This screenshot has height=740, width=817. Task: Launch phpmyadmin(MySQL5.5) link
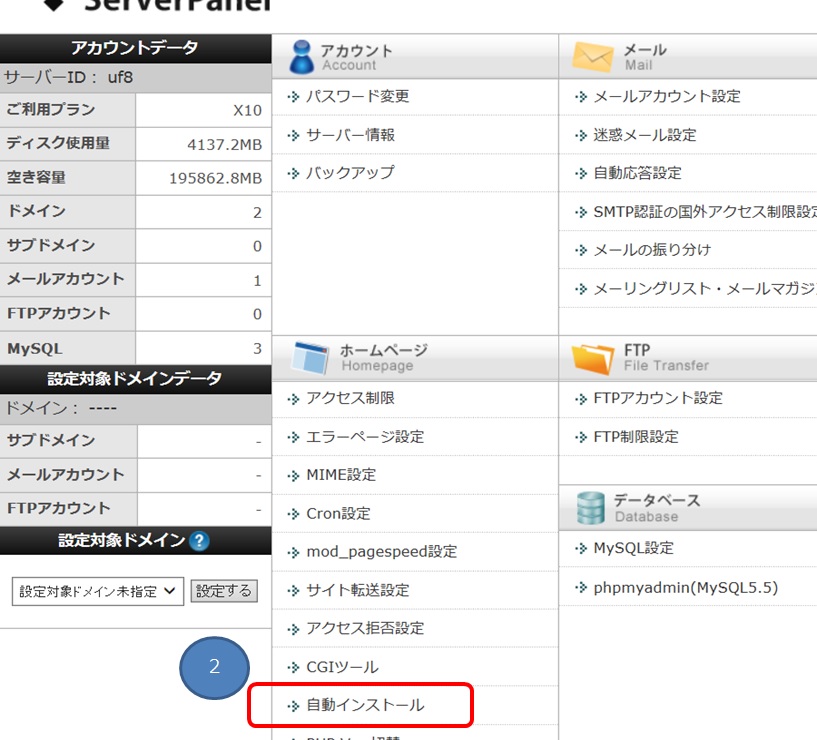685,587
